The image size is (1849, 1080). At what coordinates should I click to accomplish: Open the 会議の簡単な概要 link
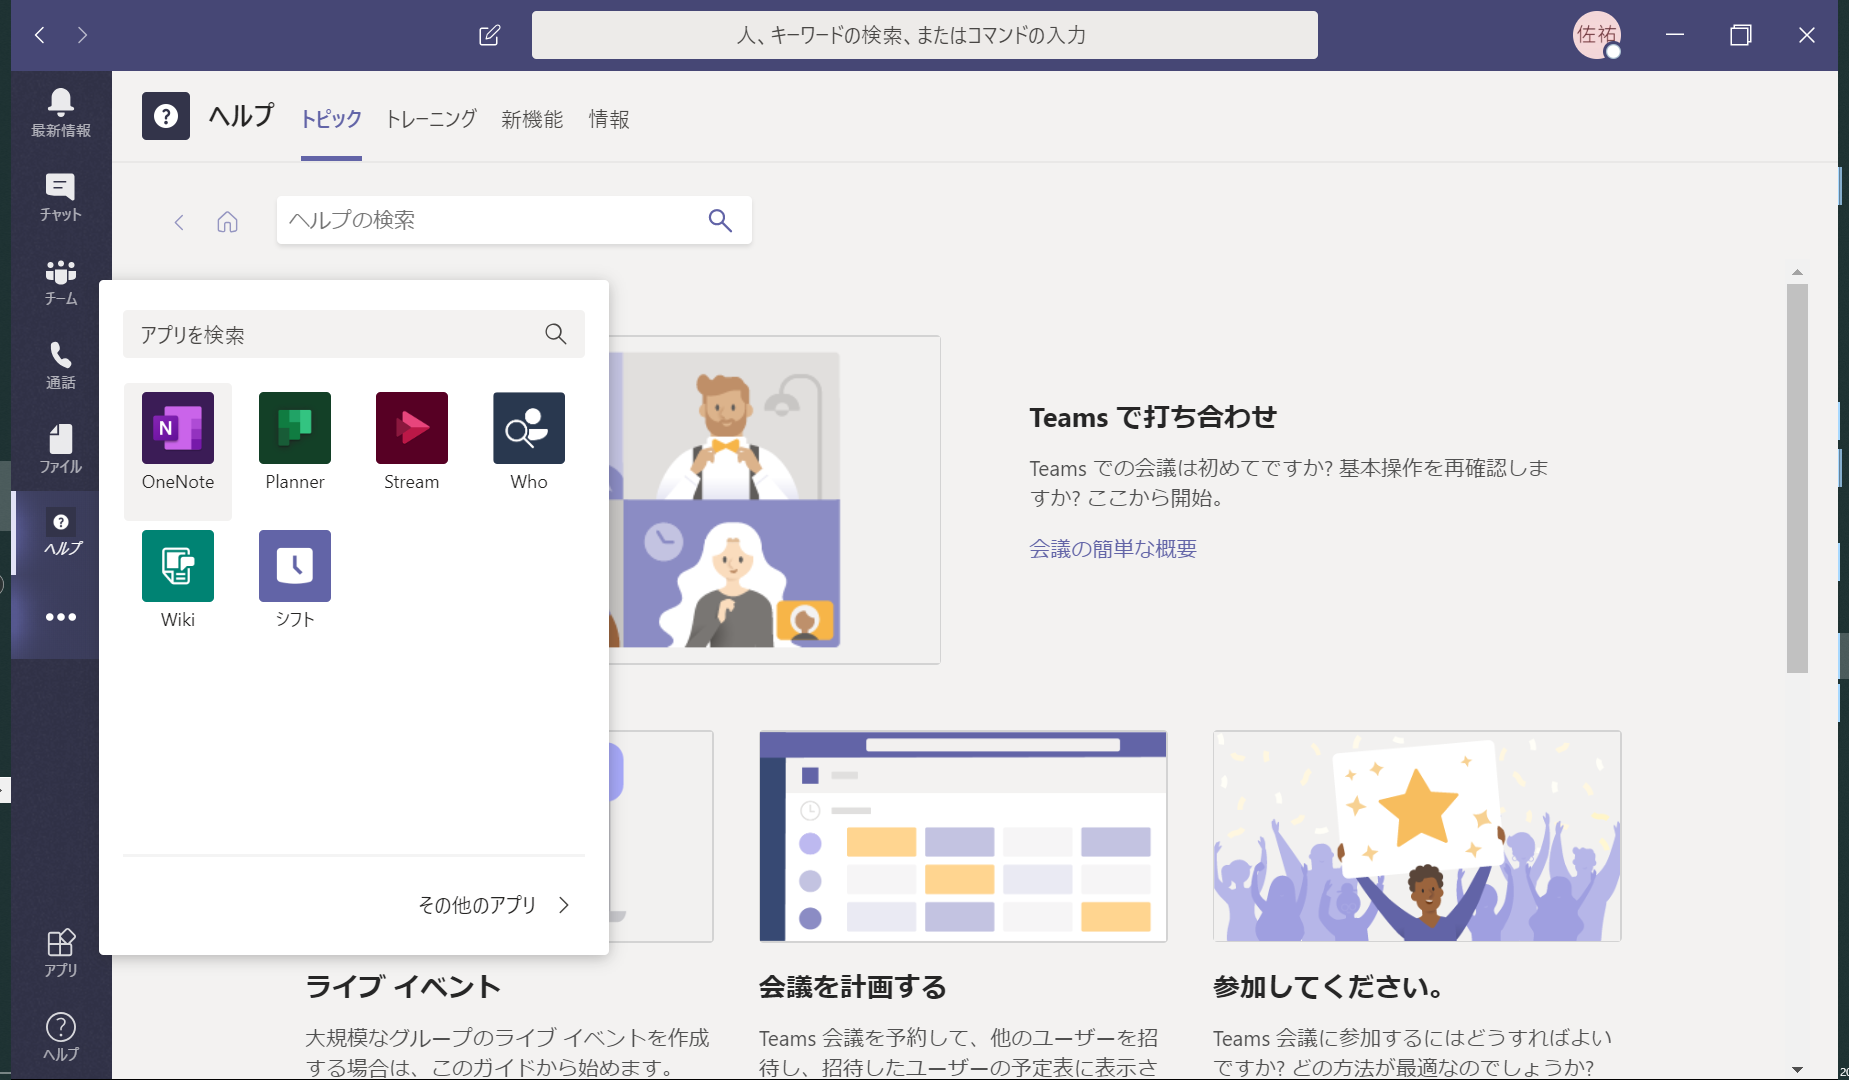click(x=1113, y=548)
